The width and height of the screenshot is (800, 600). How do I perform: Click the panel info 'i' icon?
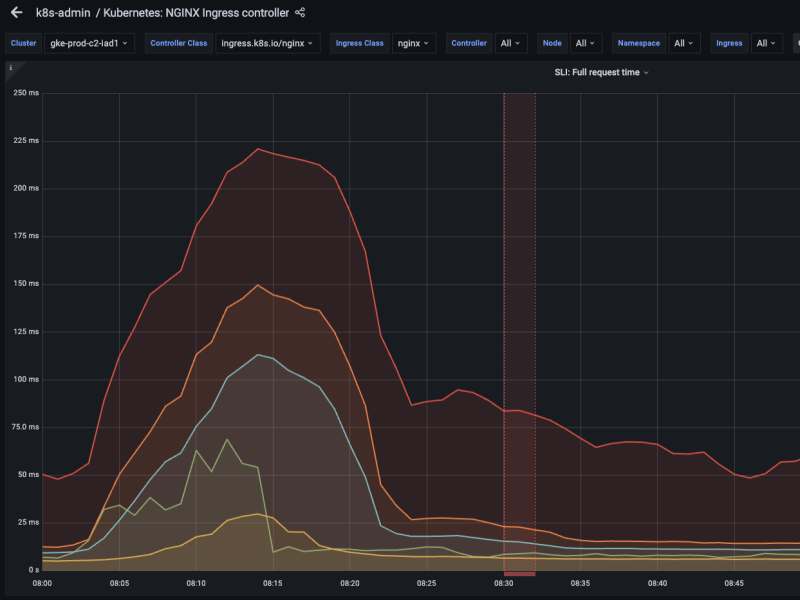pos(10,68)
